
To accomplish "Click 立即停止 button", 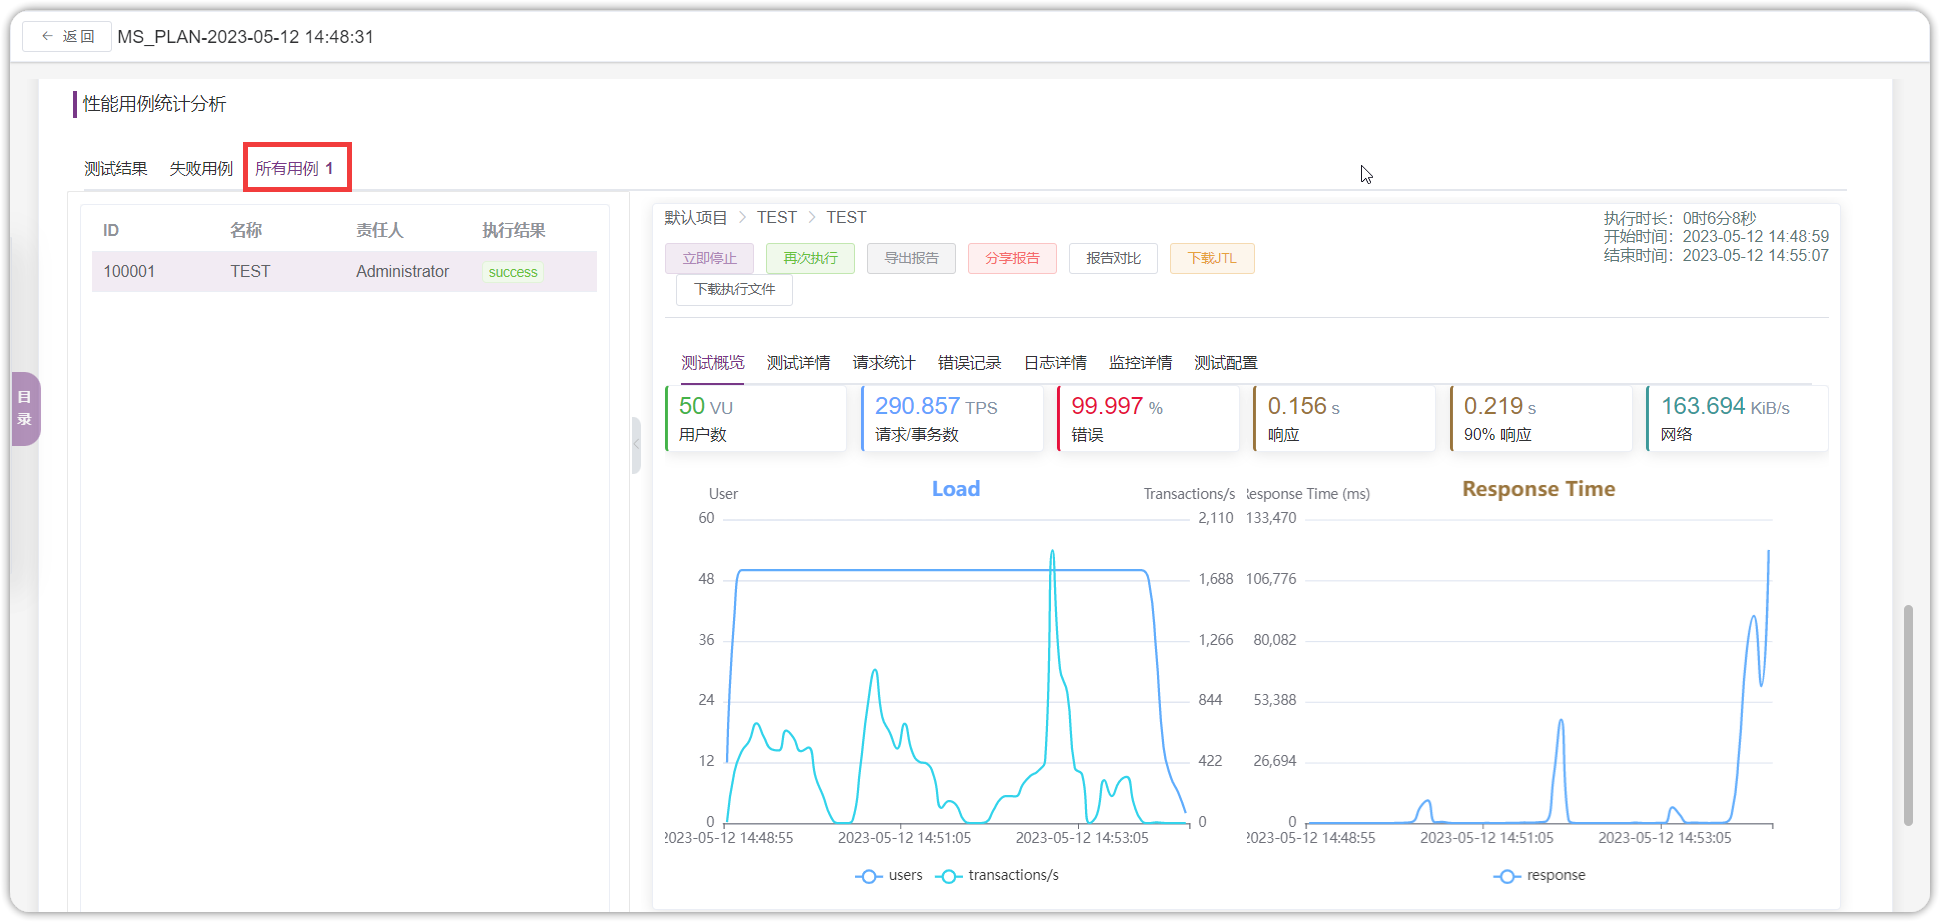I will point(709,258).
